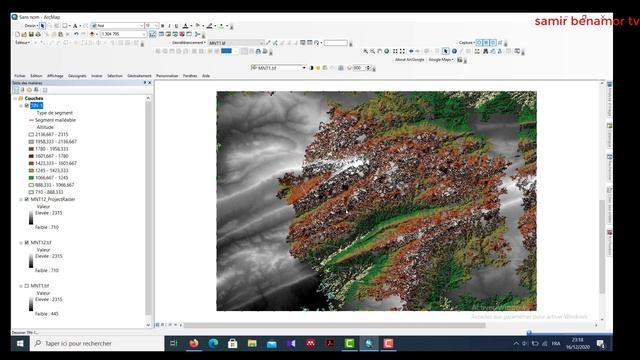The height and width of the screenshot is (360, 640).
Task: Click the Find binoculars icon
Action: tap(485, 51)
